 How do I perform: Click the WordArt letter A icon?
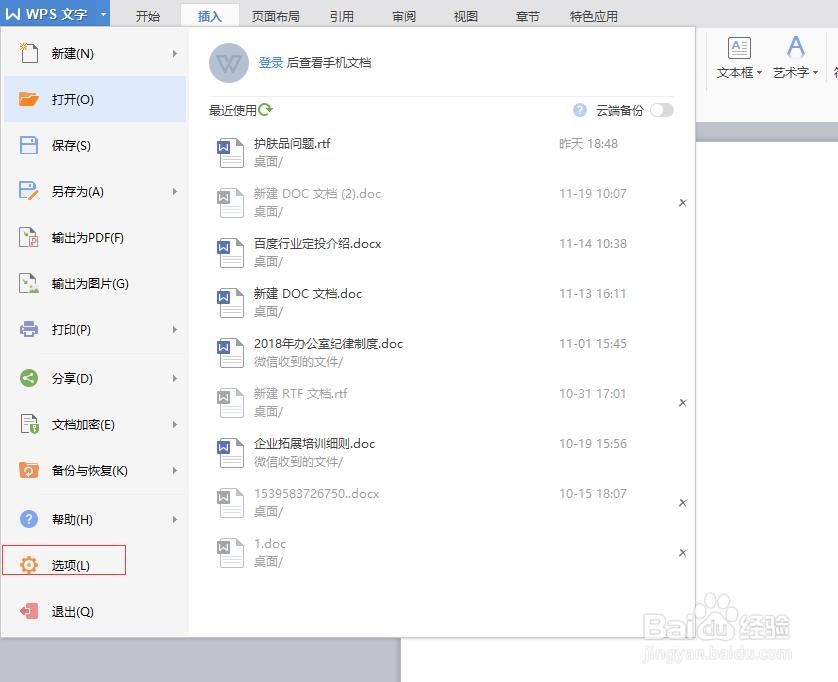click(x=796, y=47)
